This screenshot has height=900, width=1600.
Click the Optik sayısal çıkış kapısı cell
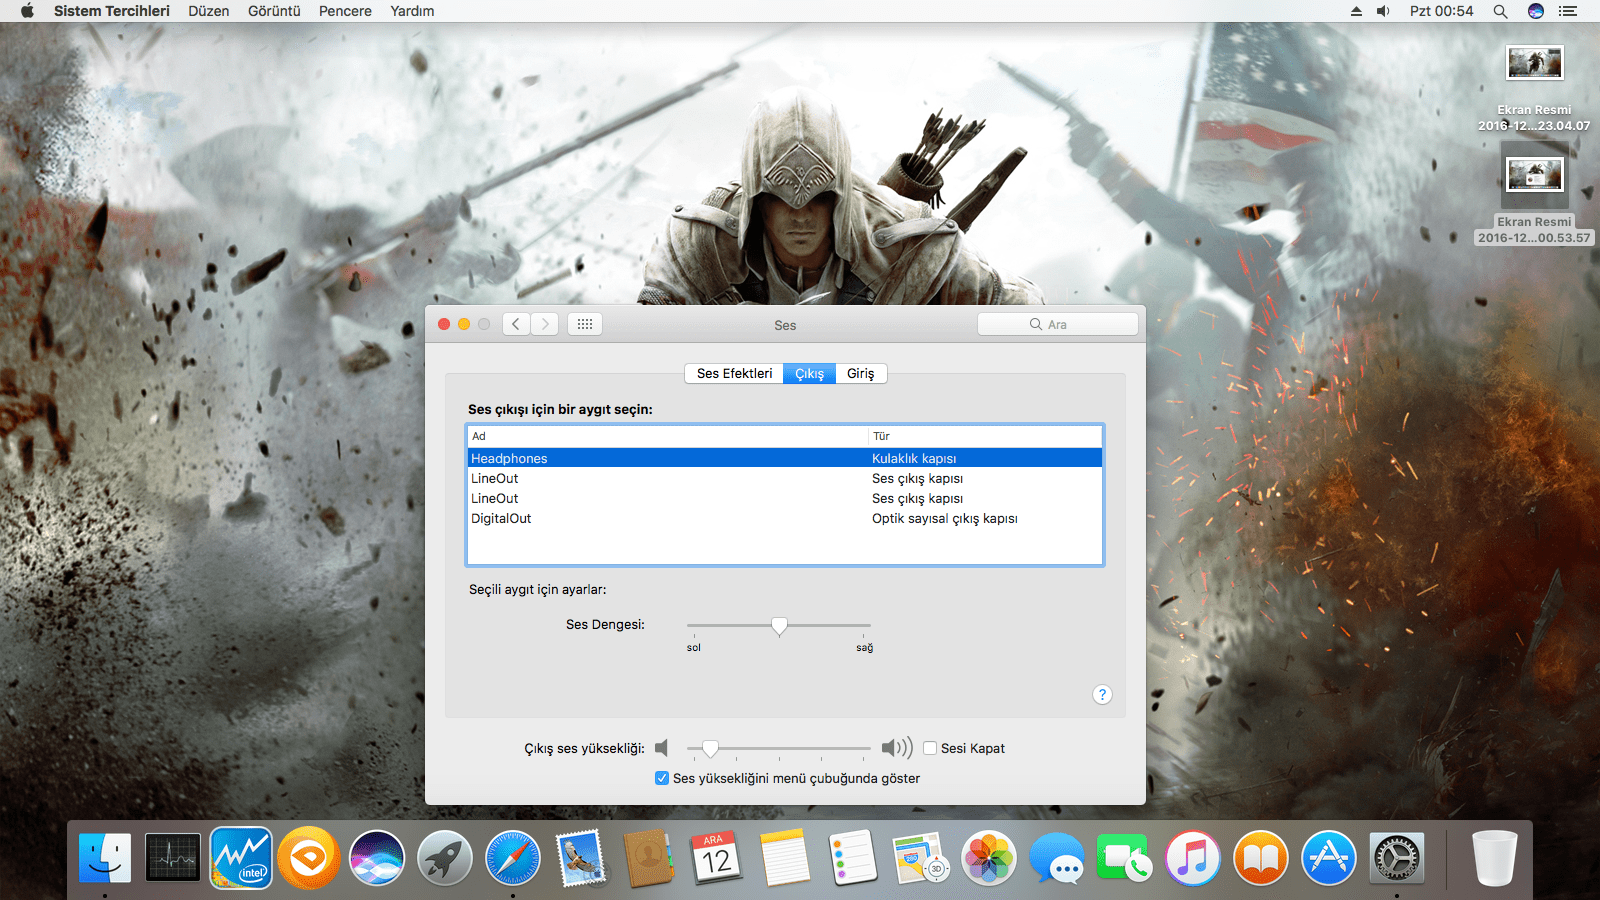945,518
